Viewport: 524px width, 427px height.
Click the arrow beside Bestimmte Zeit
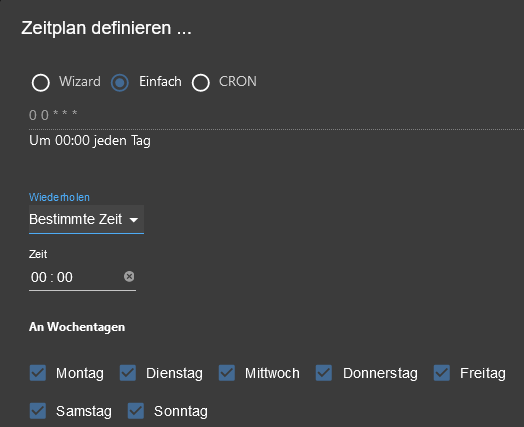[134, 220]
